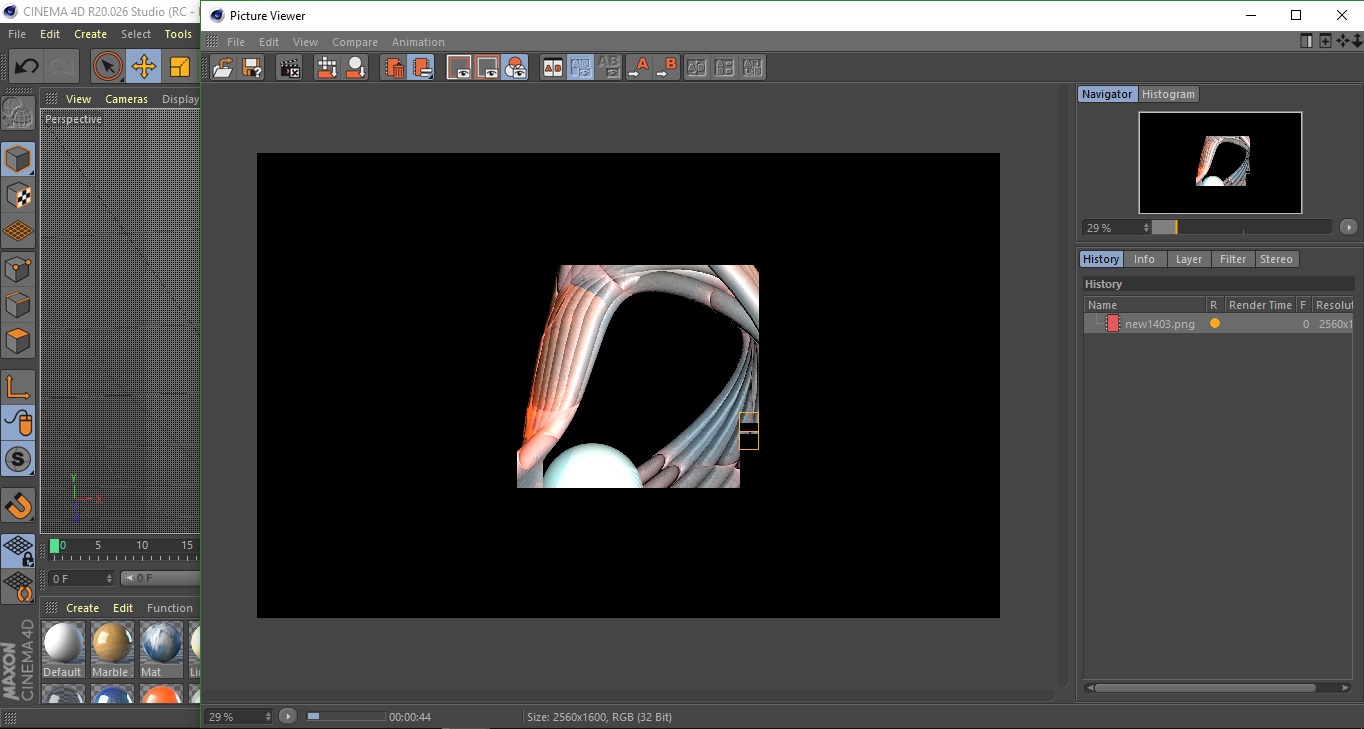Click the Open Image folder icon
The width and height of the screenshot is (1364, 729).
[x=223, y=67]
